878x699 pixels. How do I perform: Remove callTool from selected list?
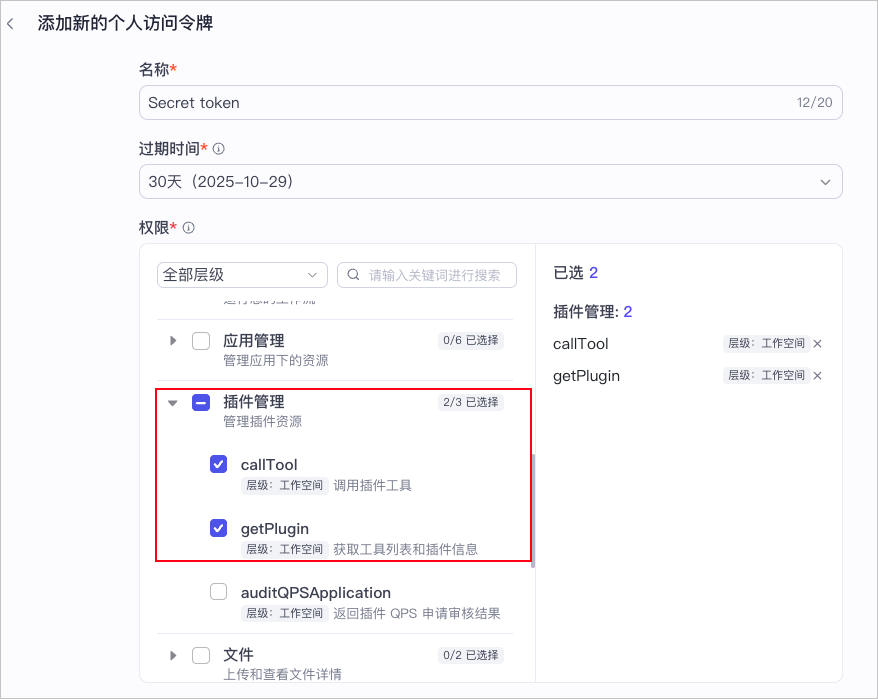818,343
